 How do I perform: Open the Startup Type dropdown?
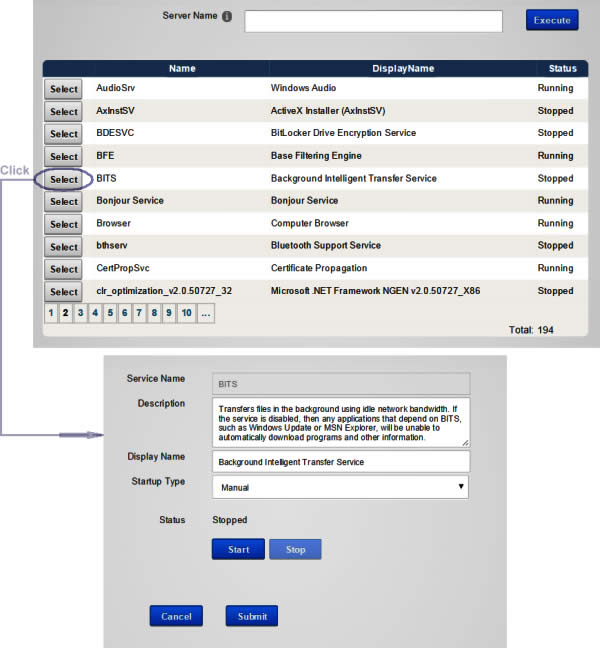[x=340, y=487]
